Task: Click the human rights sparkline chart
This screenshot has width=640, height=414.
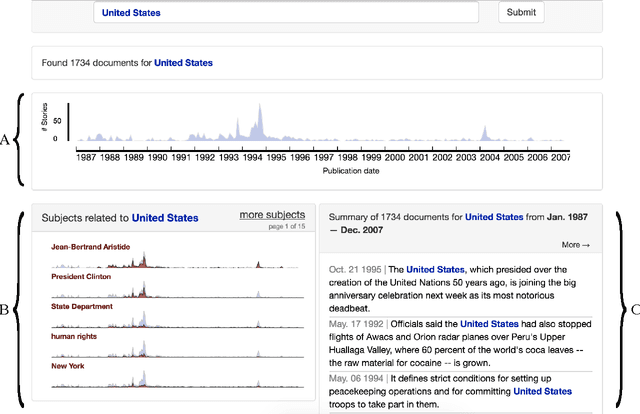Action: click(178, 349)
